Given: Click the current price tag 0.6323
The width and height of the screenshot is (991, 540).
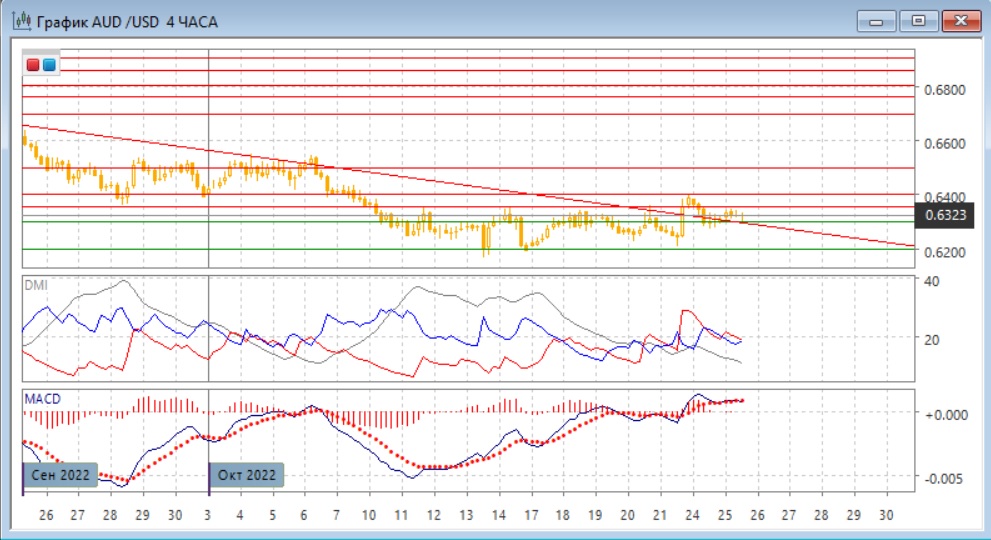Looking at the screenshot, I should [945, 214].
